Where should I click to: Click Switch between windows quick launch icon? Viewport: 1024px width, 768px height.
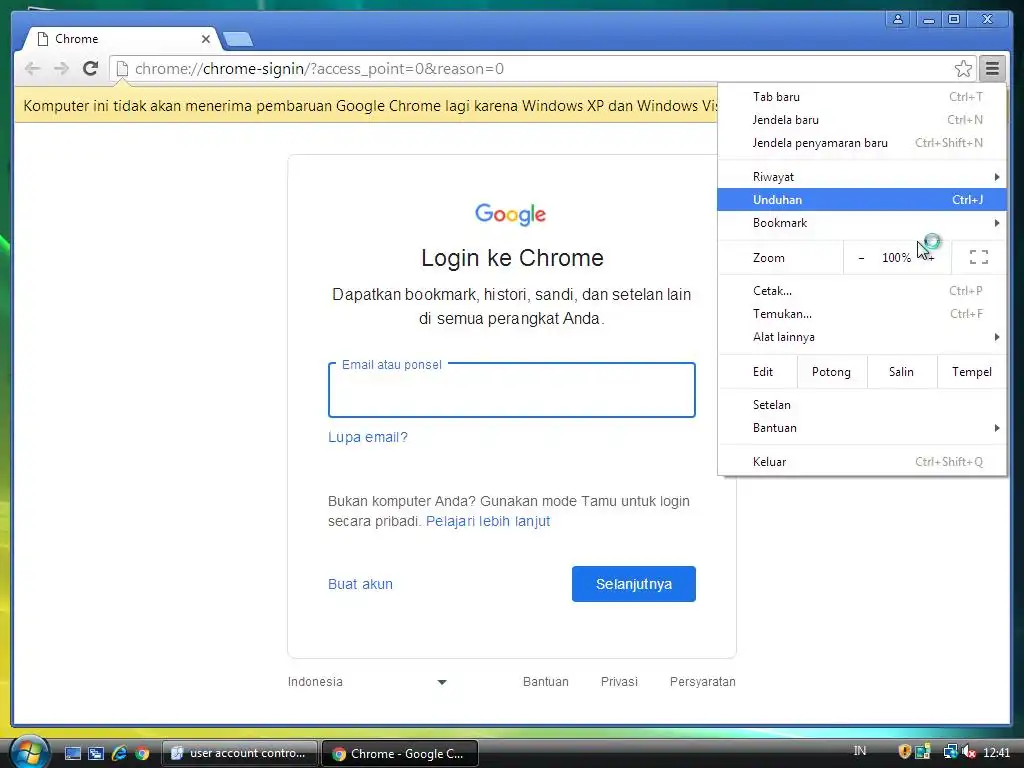[96, 753]
